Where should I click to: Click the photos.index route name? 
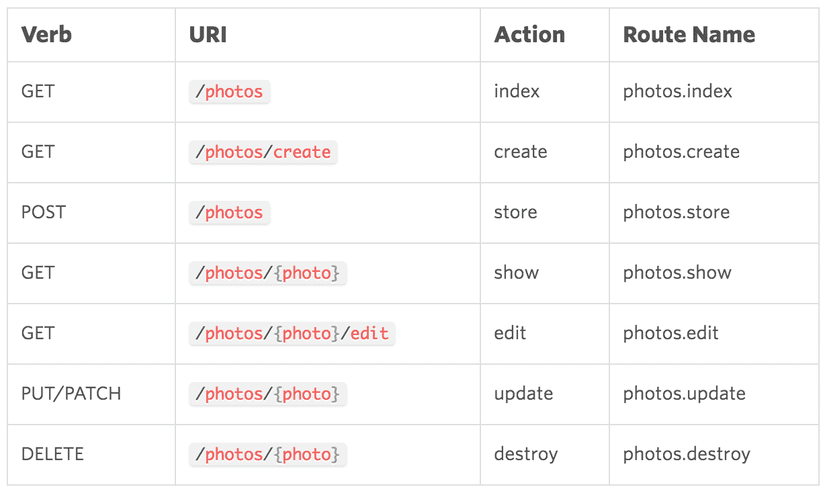677,91
